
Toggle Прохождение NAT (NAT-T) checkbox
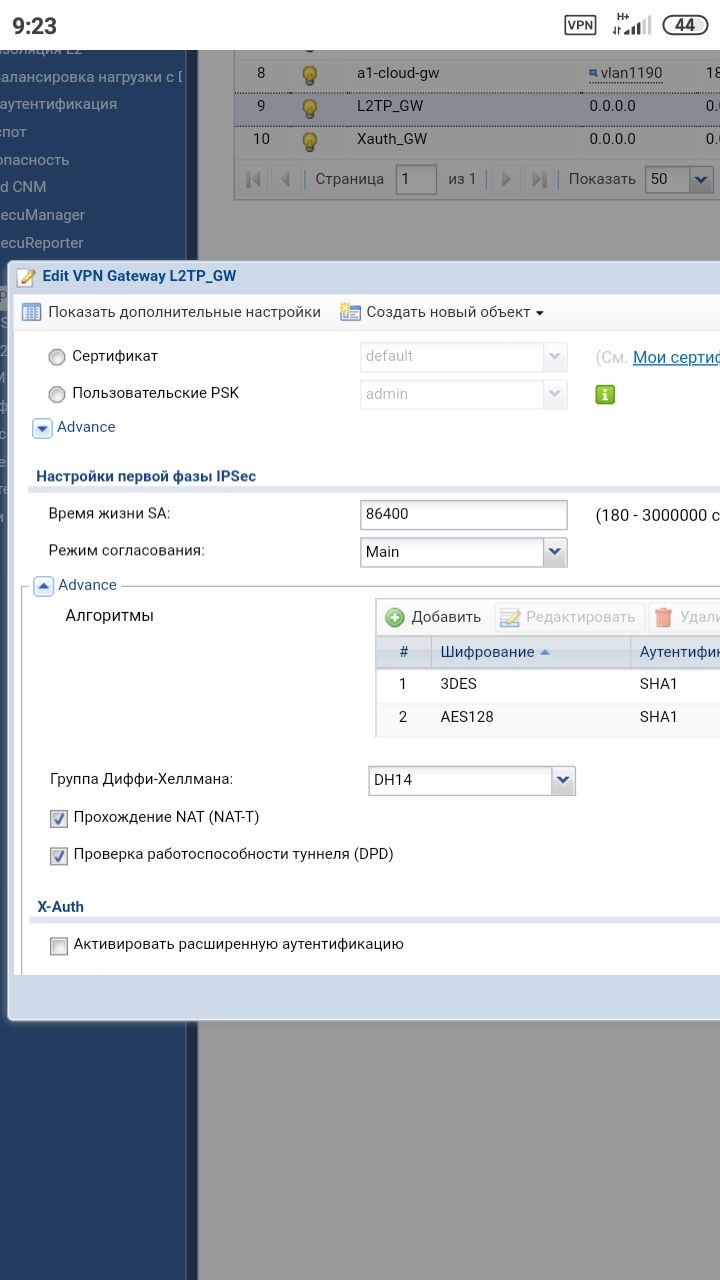click(x=58, y=818)
